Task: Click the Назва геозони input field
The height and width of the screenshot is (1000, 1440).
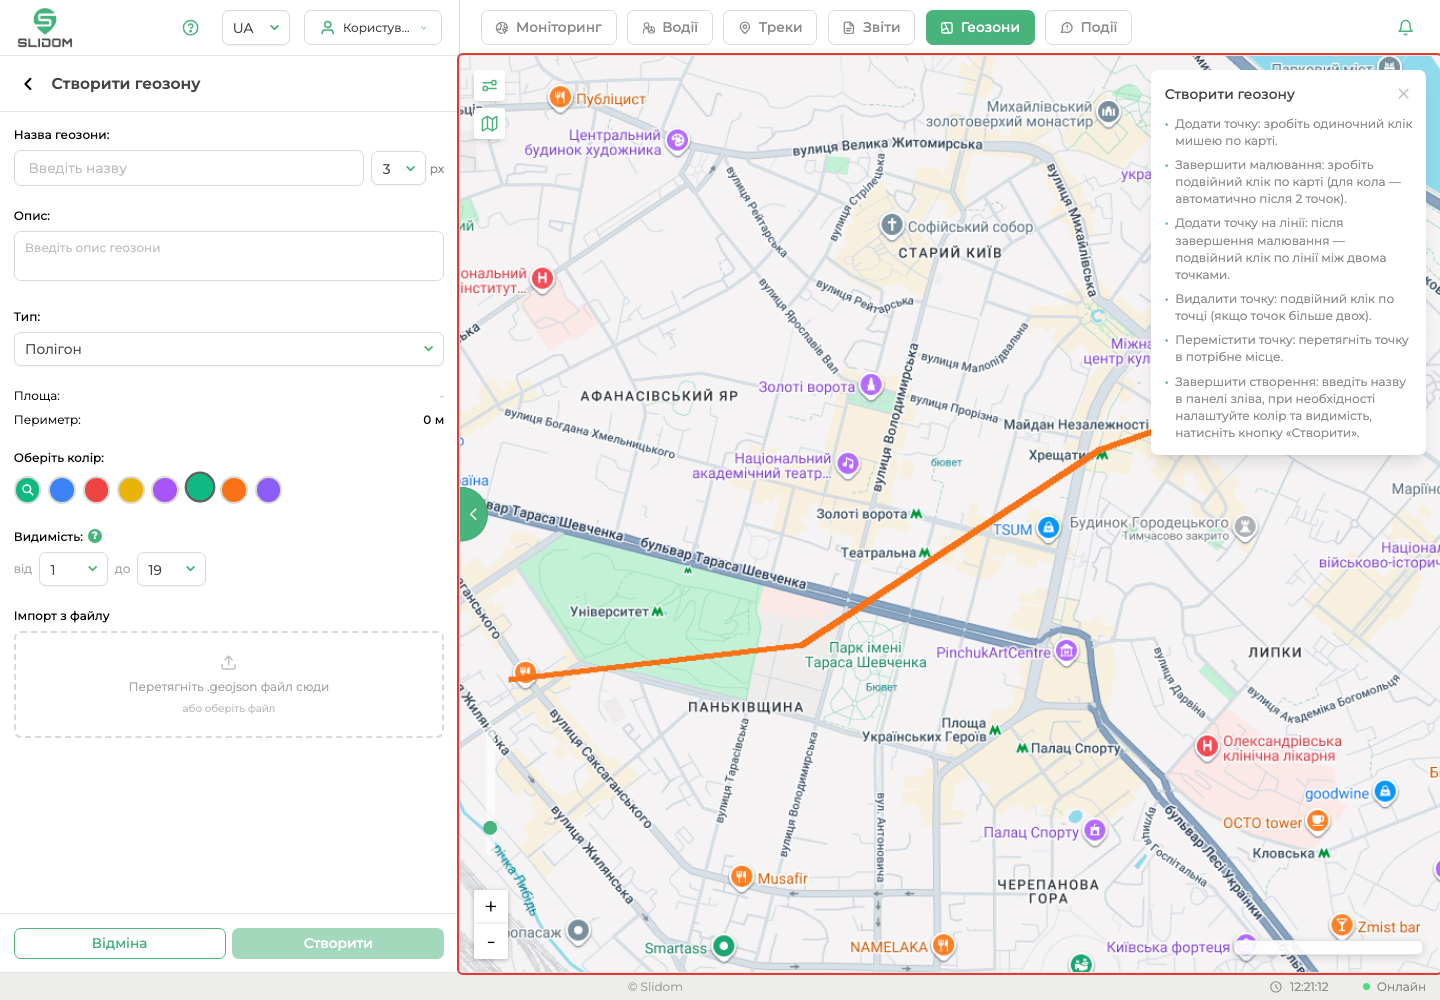Action: (x=189, y=168)
